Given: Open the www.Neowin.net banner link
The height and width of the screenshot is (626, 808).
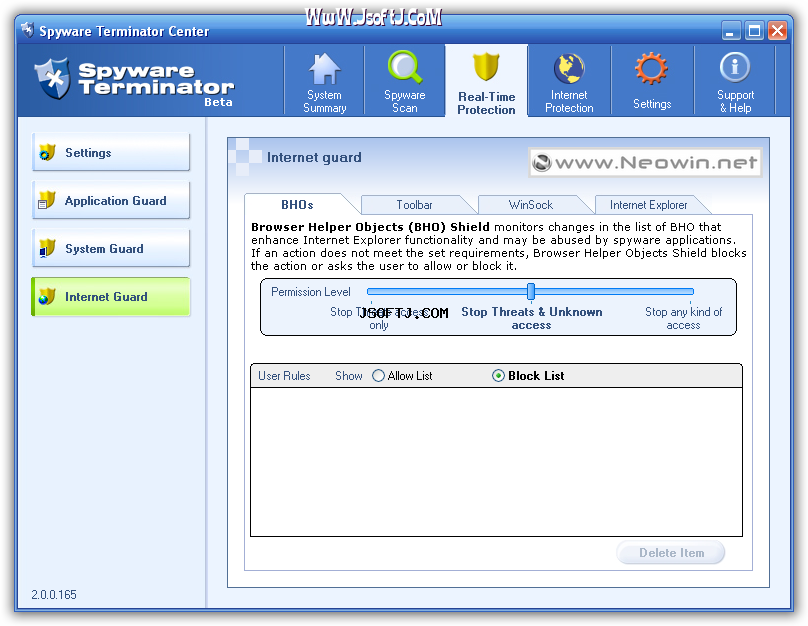Looking at the screenshot, I should [x=645, y=163].
